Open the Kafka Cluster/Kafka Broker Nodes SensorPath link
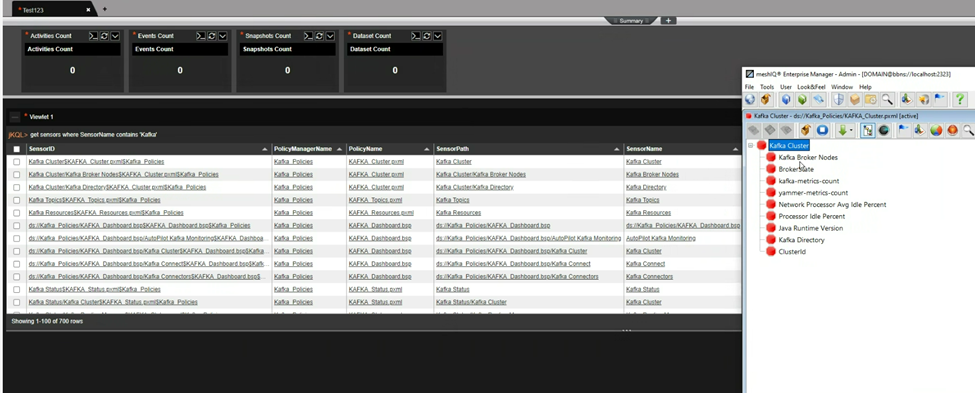This screenshot has width=975, height=393. (x=481, y=175)
